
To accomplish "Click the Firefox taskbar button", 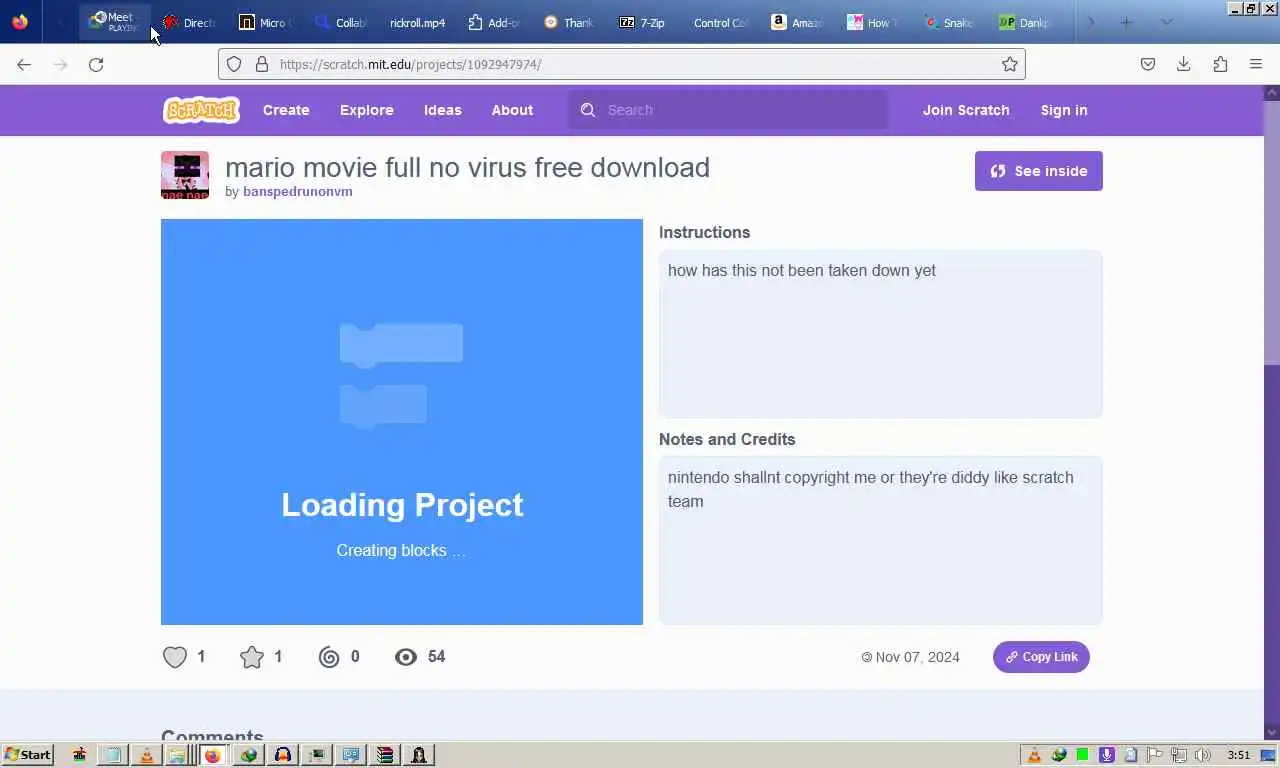I will point(213,755).
